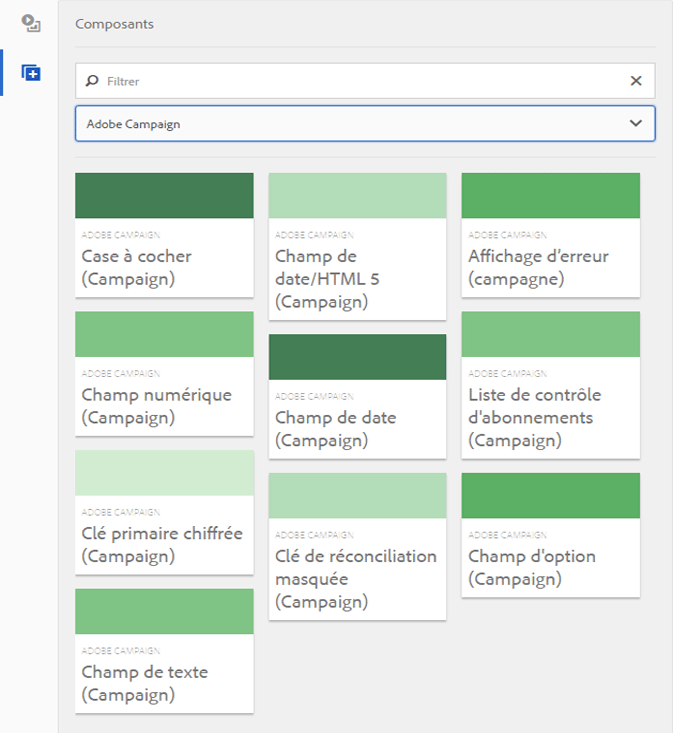The image size is (673, 733).
Task: Click the search magnifier icon in Filtrer field
Action: pyautogui.click(x=92, y=81)
